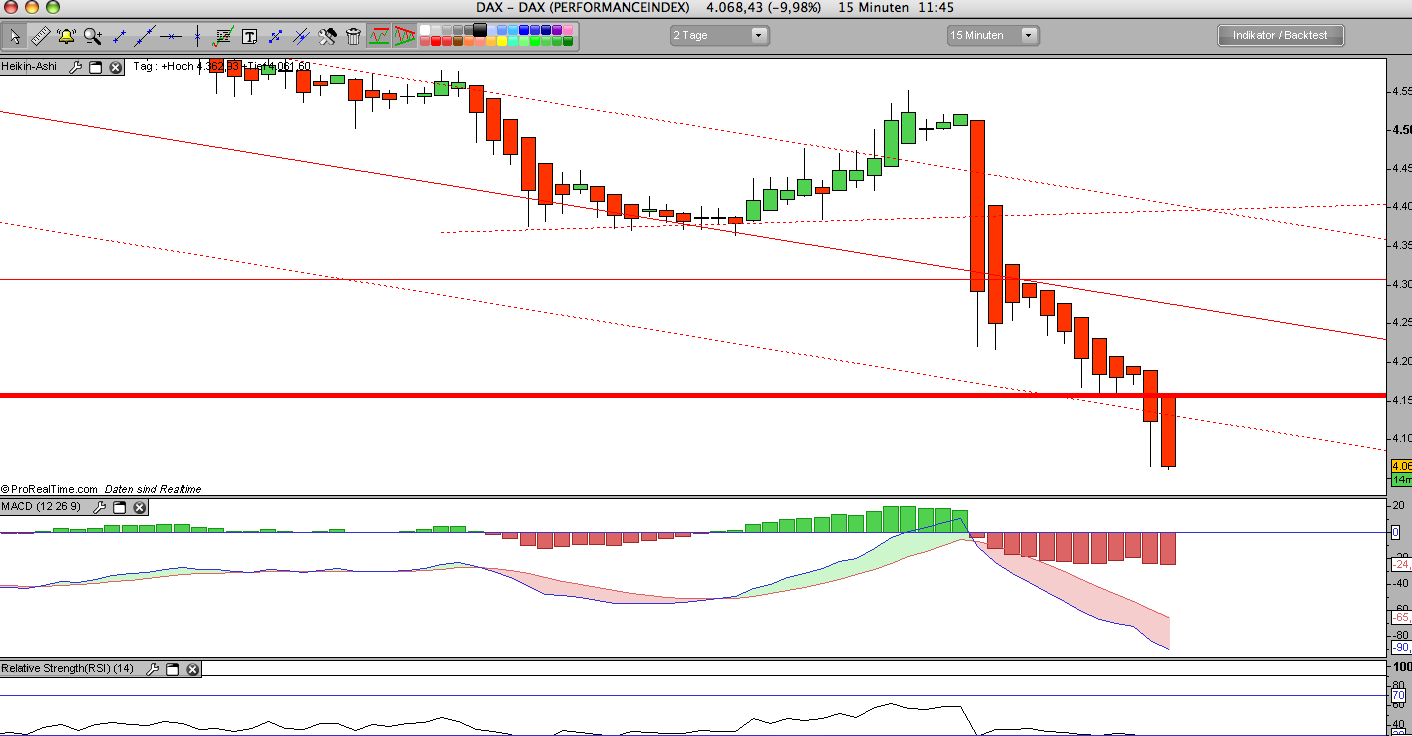Detach the MACD panel window
Image resolution: width=1412 pixels, height=736 pixels.
tap(119, 507)
